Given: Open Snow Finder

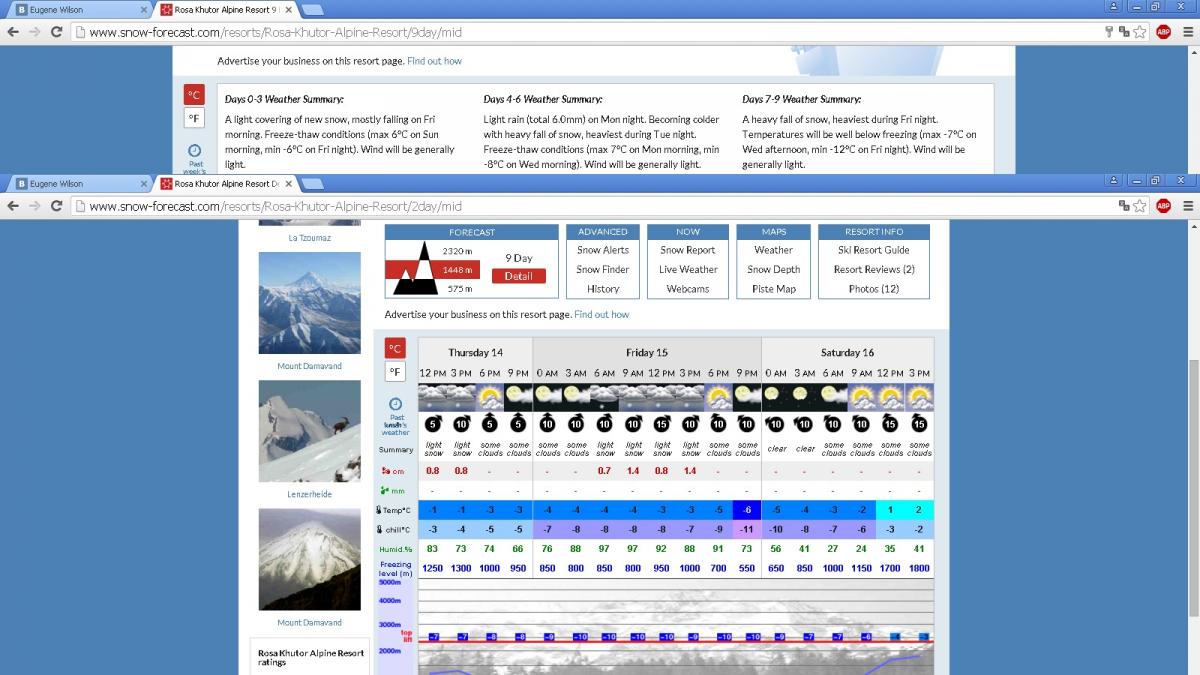Looking at the screenshot, I should pos(603,269).
